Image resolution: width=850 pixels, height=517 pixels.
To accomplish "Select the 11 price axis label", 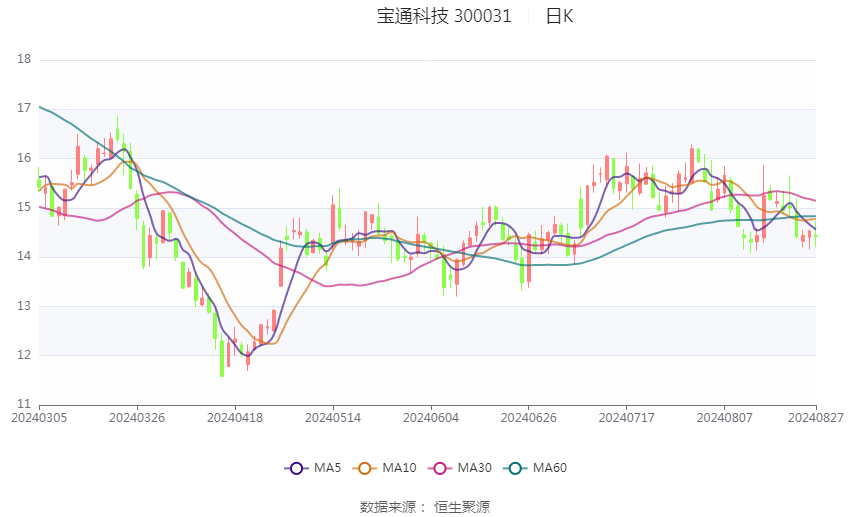I will pos(25,404).
